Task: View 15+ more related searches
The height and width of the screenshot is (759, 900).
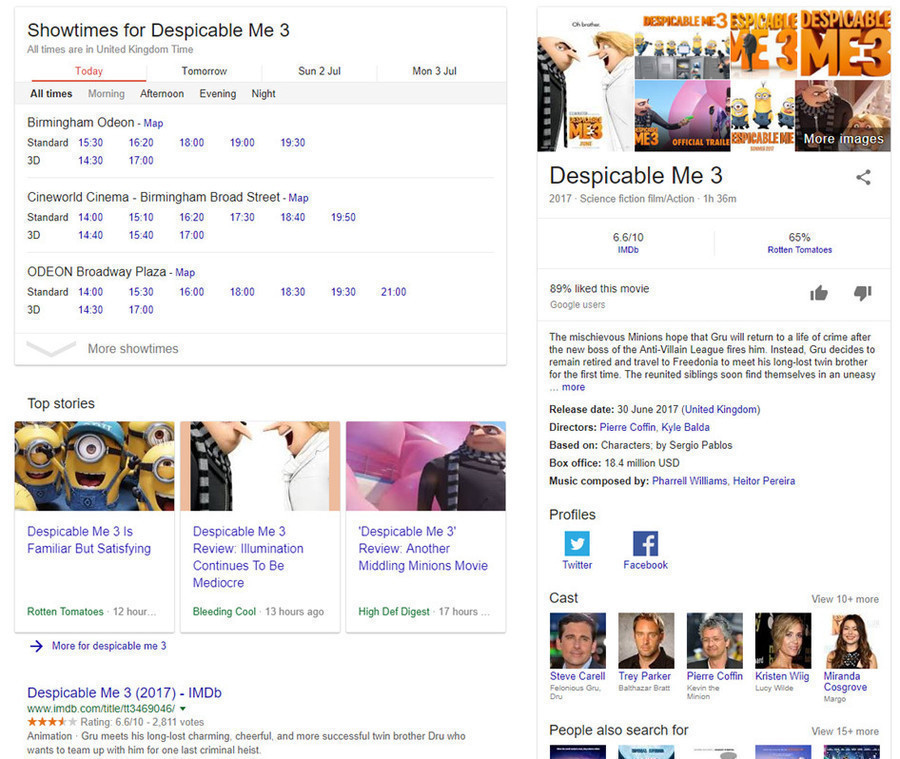Action: click(x=845, y=731)
